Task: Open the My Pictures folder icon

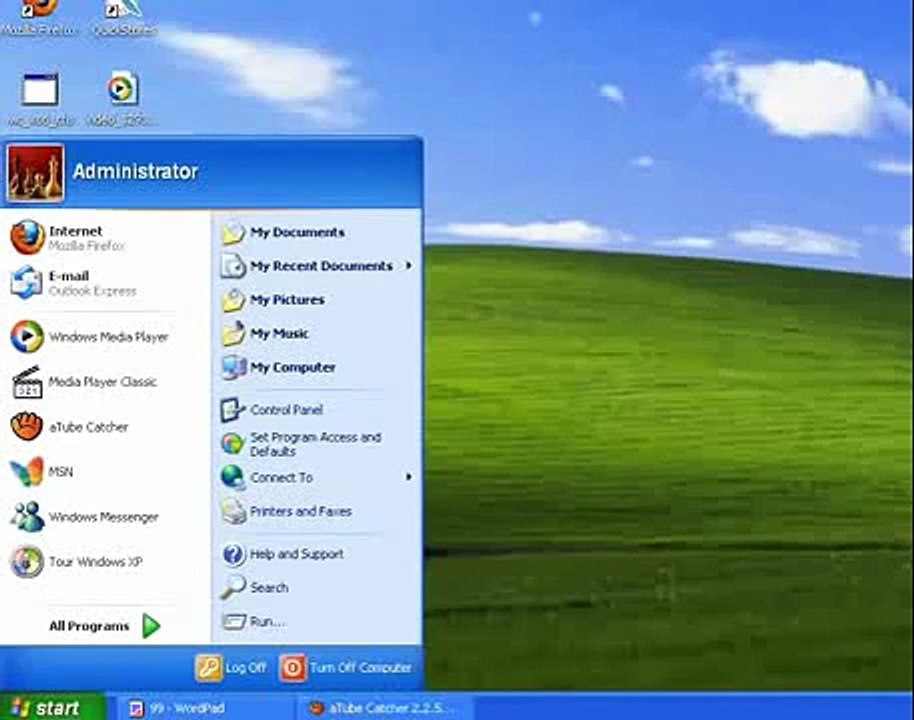Action: click(x=233, y=300)
